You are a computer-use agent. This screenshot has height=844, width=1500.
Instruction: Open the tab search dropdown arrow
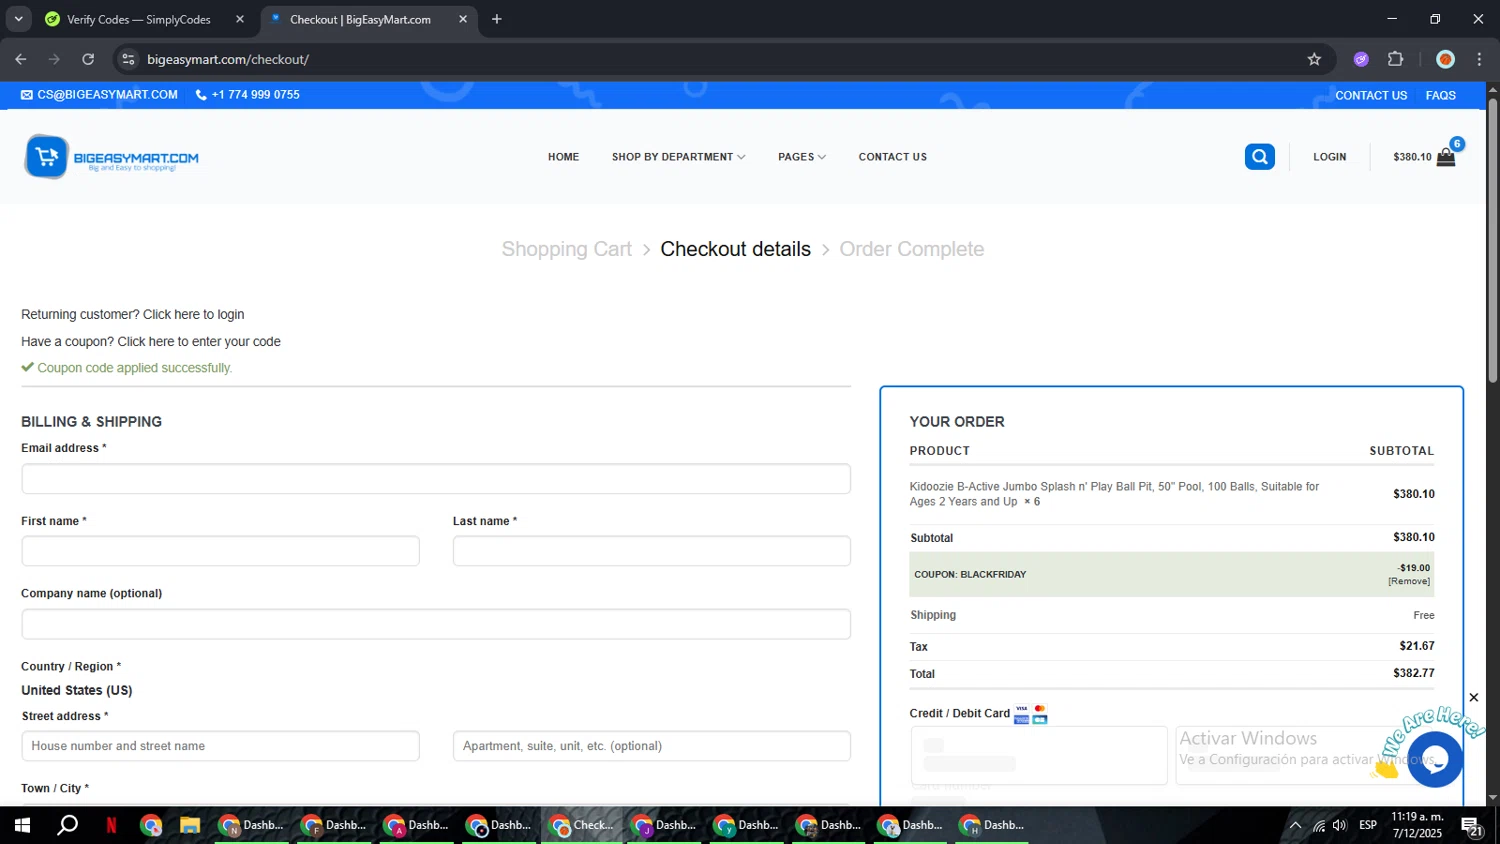pyautogui.click(x=18, y=19)
